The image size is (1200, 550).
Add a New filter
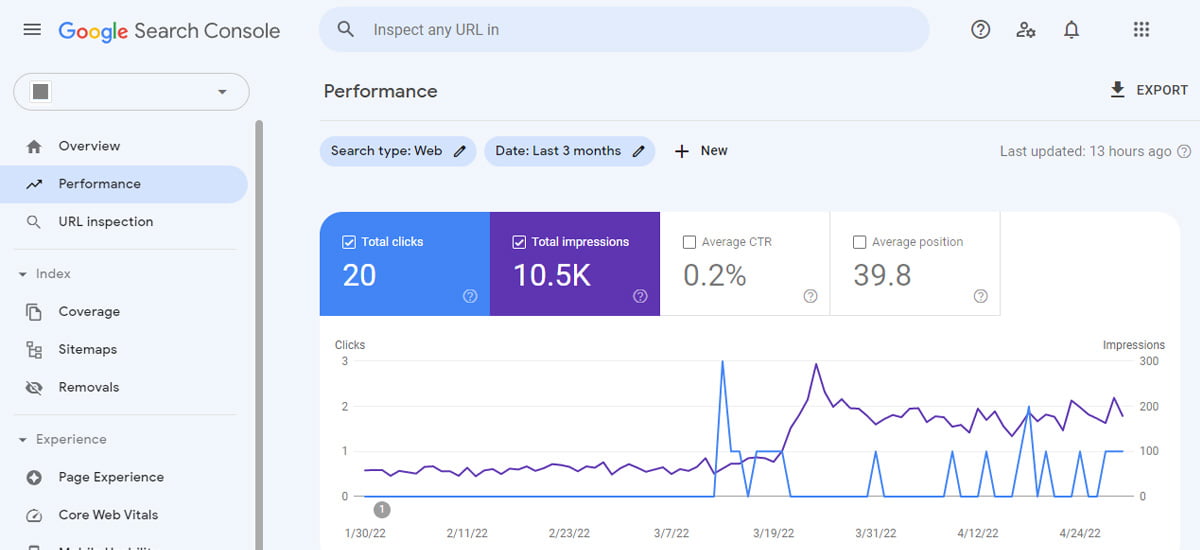(x=700, y=151)
